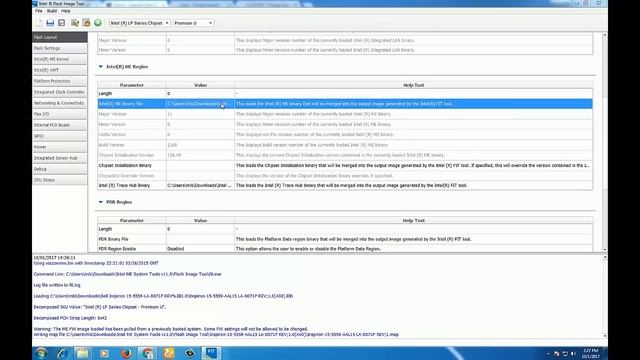Open the Internal PCH Buses section
Viewport: 640px width, 360px height.
(60, 125)
